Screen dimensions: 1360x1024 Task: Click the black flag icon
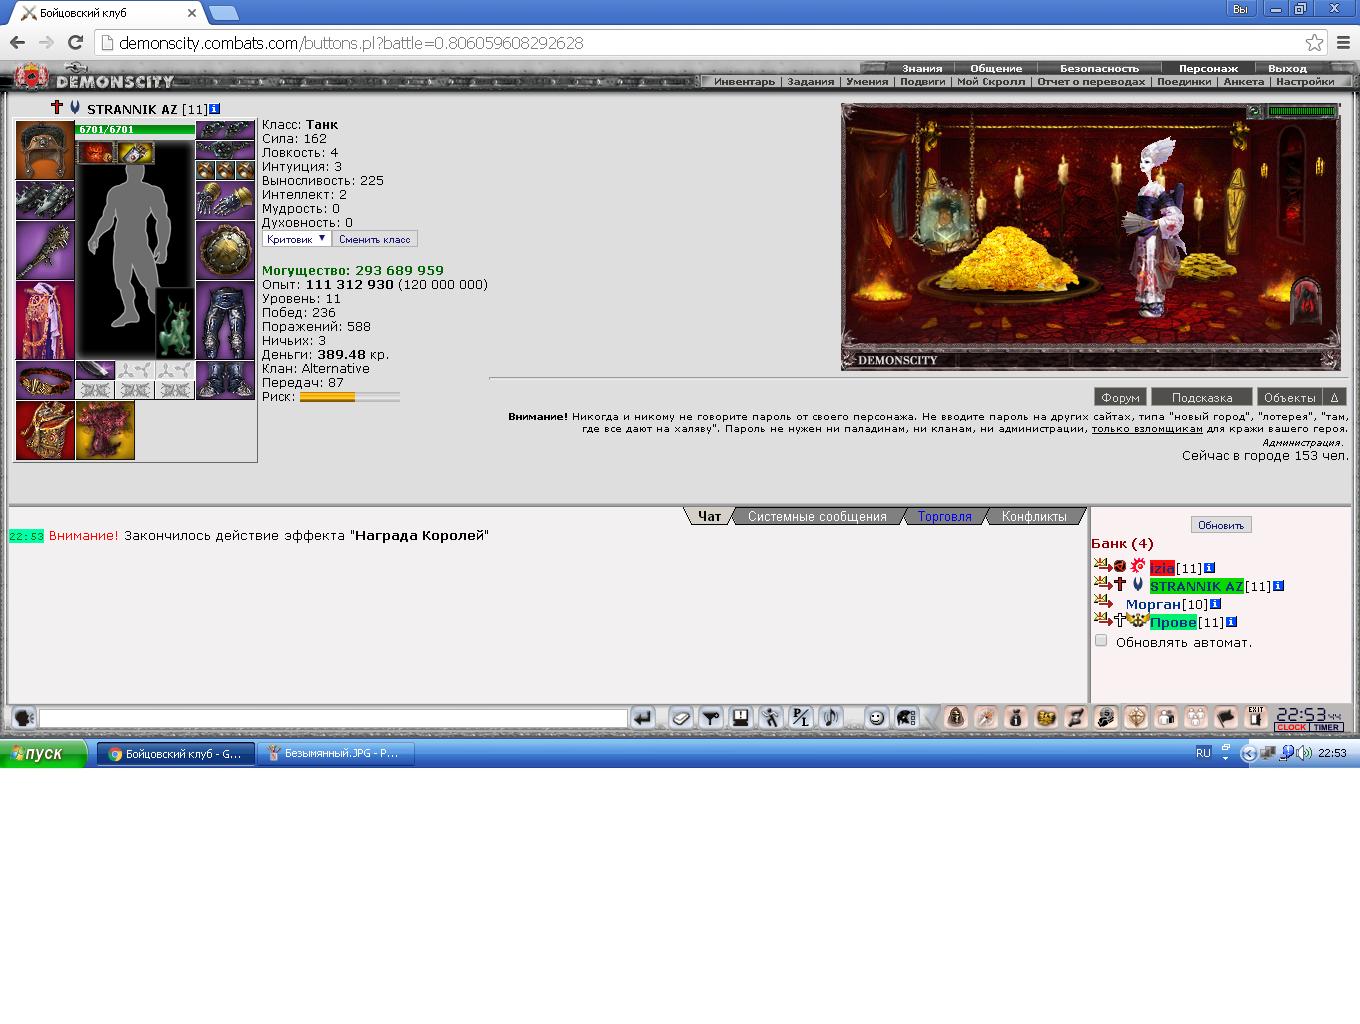click(1226, 717)
